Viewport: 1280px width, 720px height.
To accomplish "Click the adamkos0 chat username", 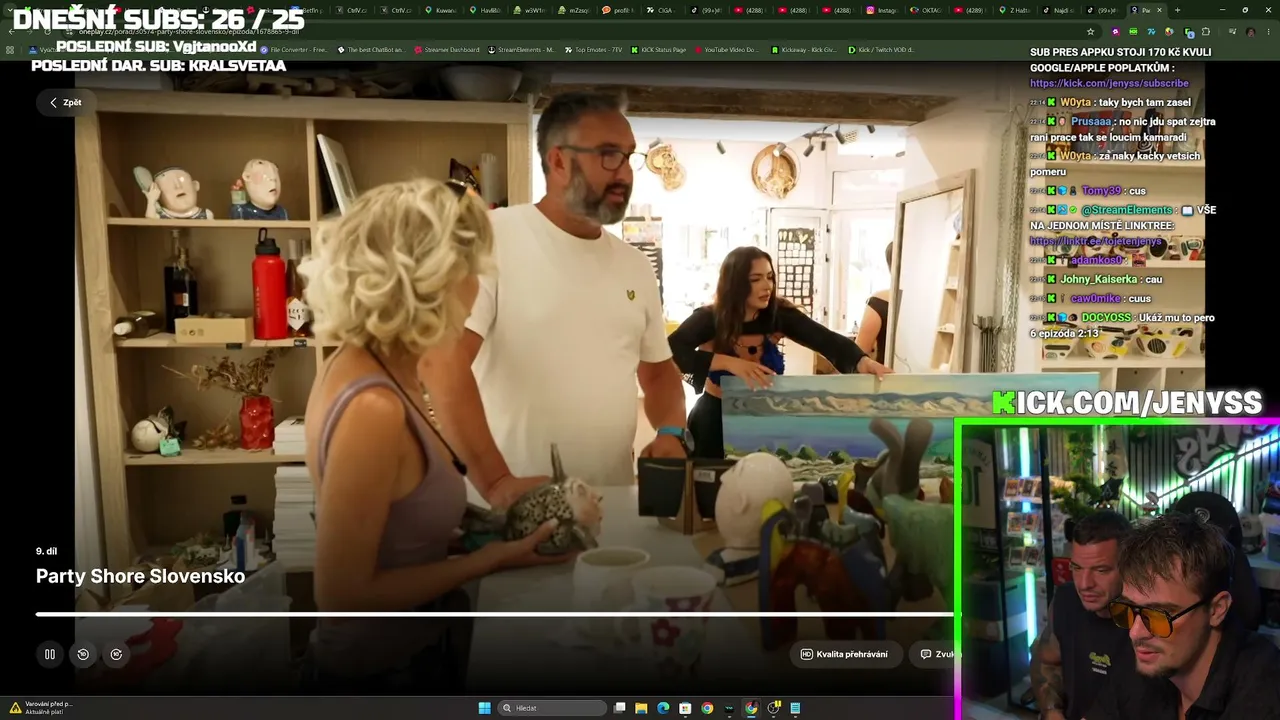I will tap(1097, 260).
